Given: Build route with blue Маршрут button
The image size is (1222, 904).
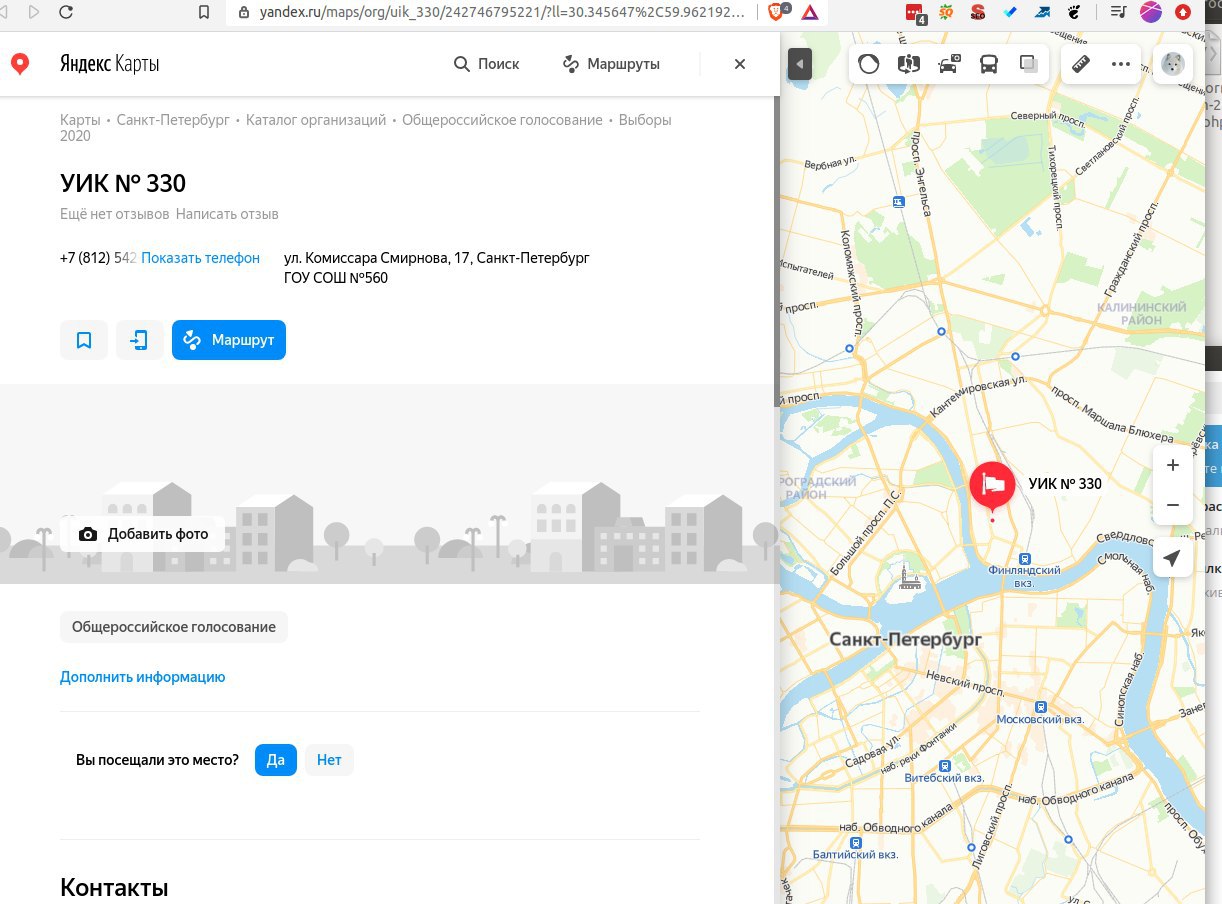Looking at the screenshot, I should (x=229, y=340).
